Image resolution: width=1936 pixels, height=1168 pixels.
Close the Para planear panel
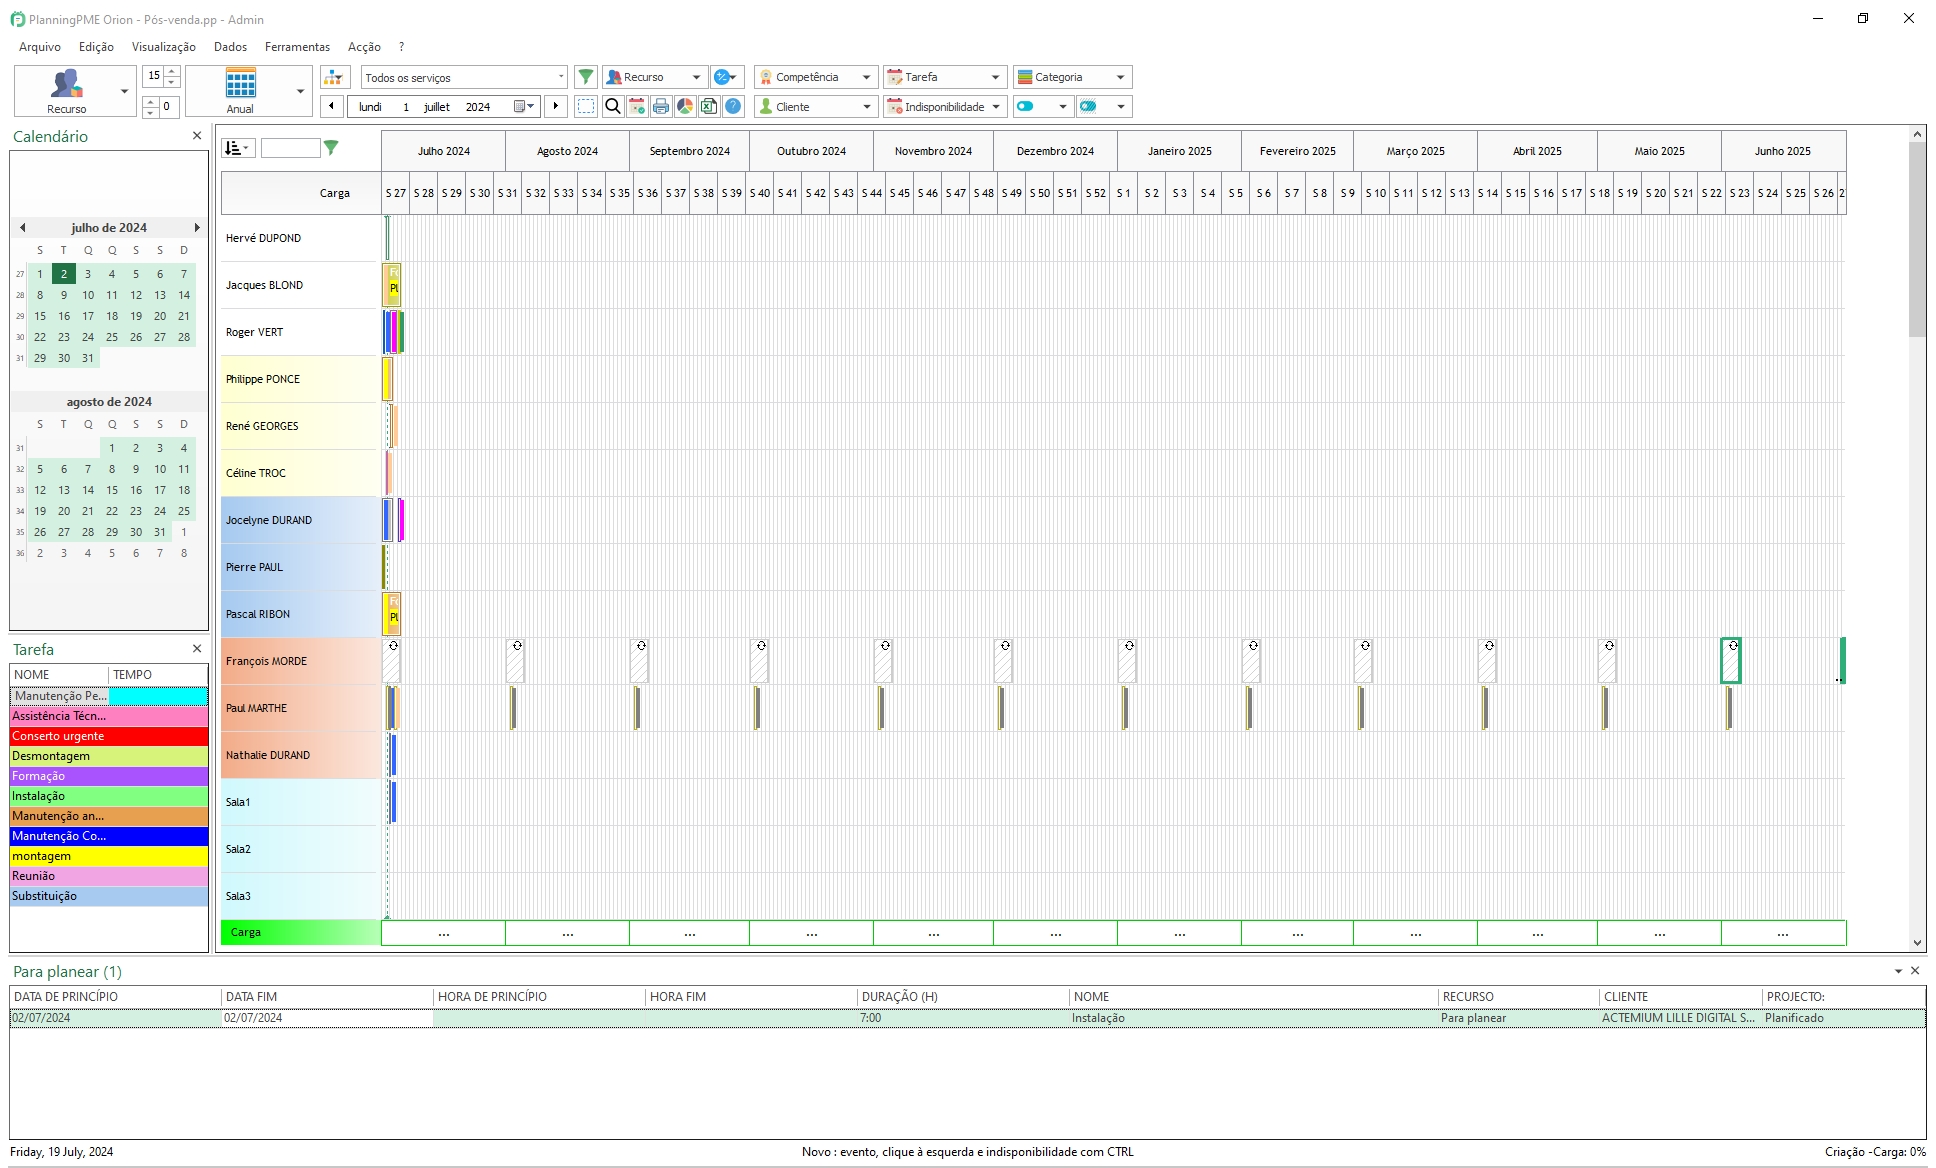(1915, 971)
